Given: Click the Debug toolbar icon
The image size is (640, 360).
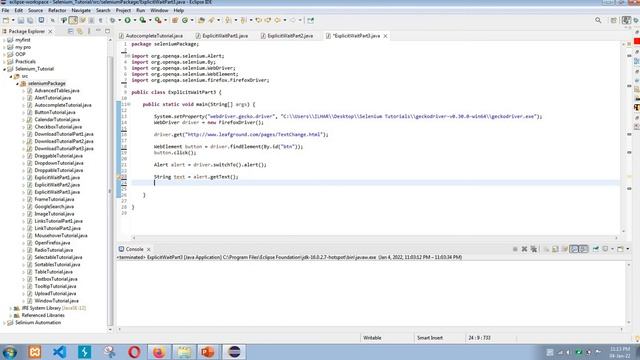Looking at the screenshot, I should click(113, 20).
